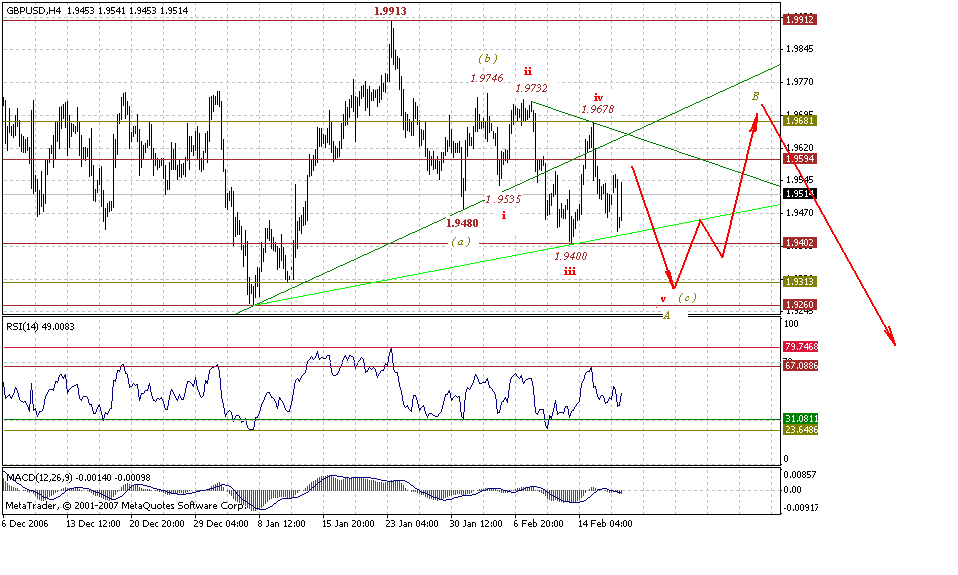Select the 6 Dec 2006 date label
This screenshot has height=575, width=958.
click(25, 524)
